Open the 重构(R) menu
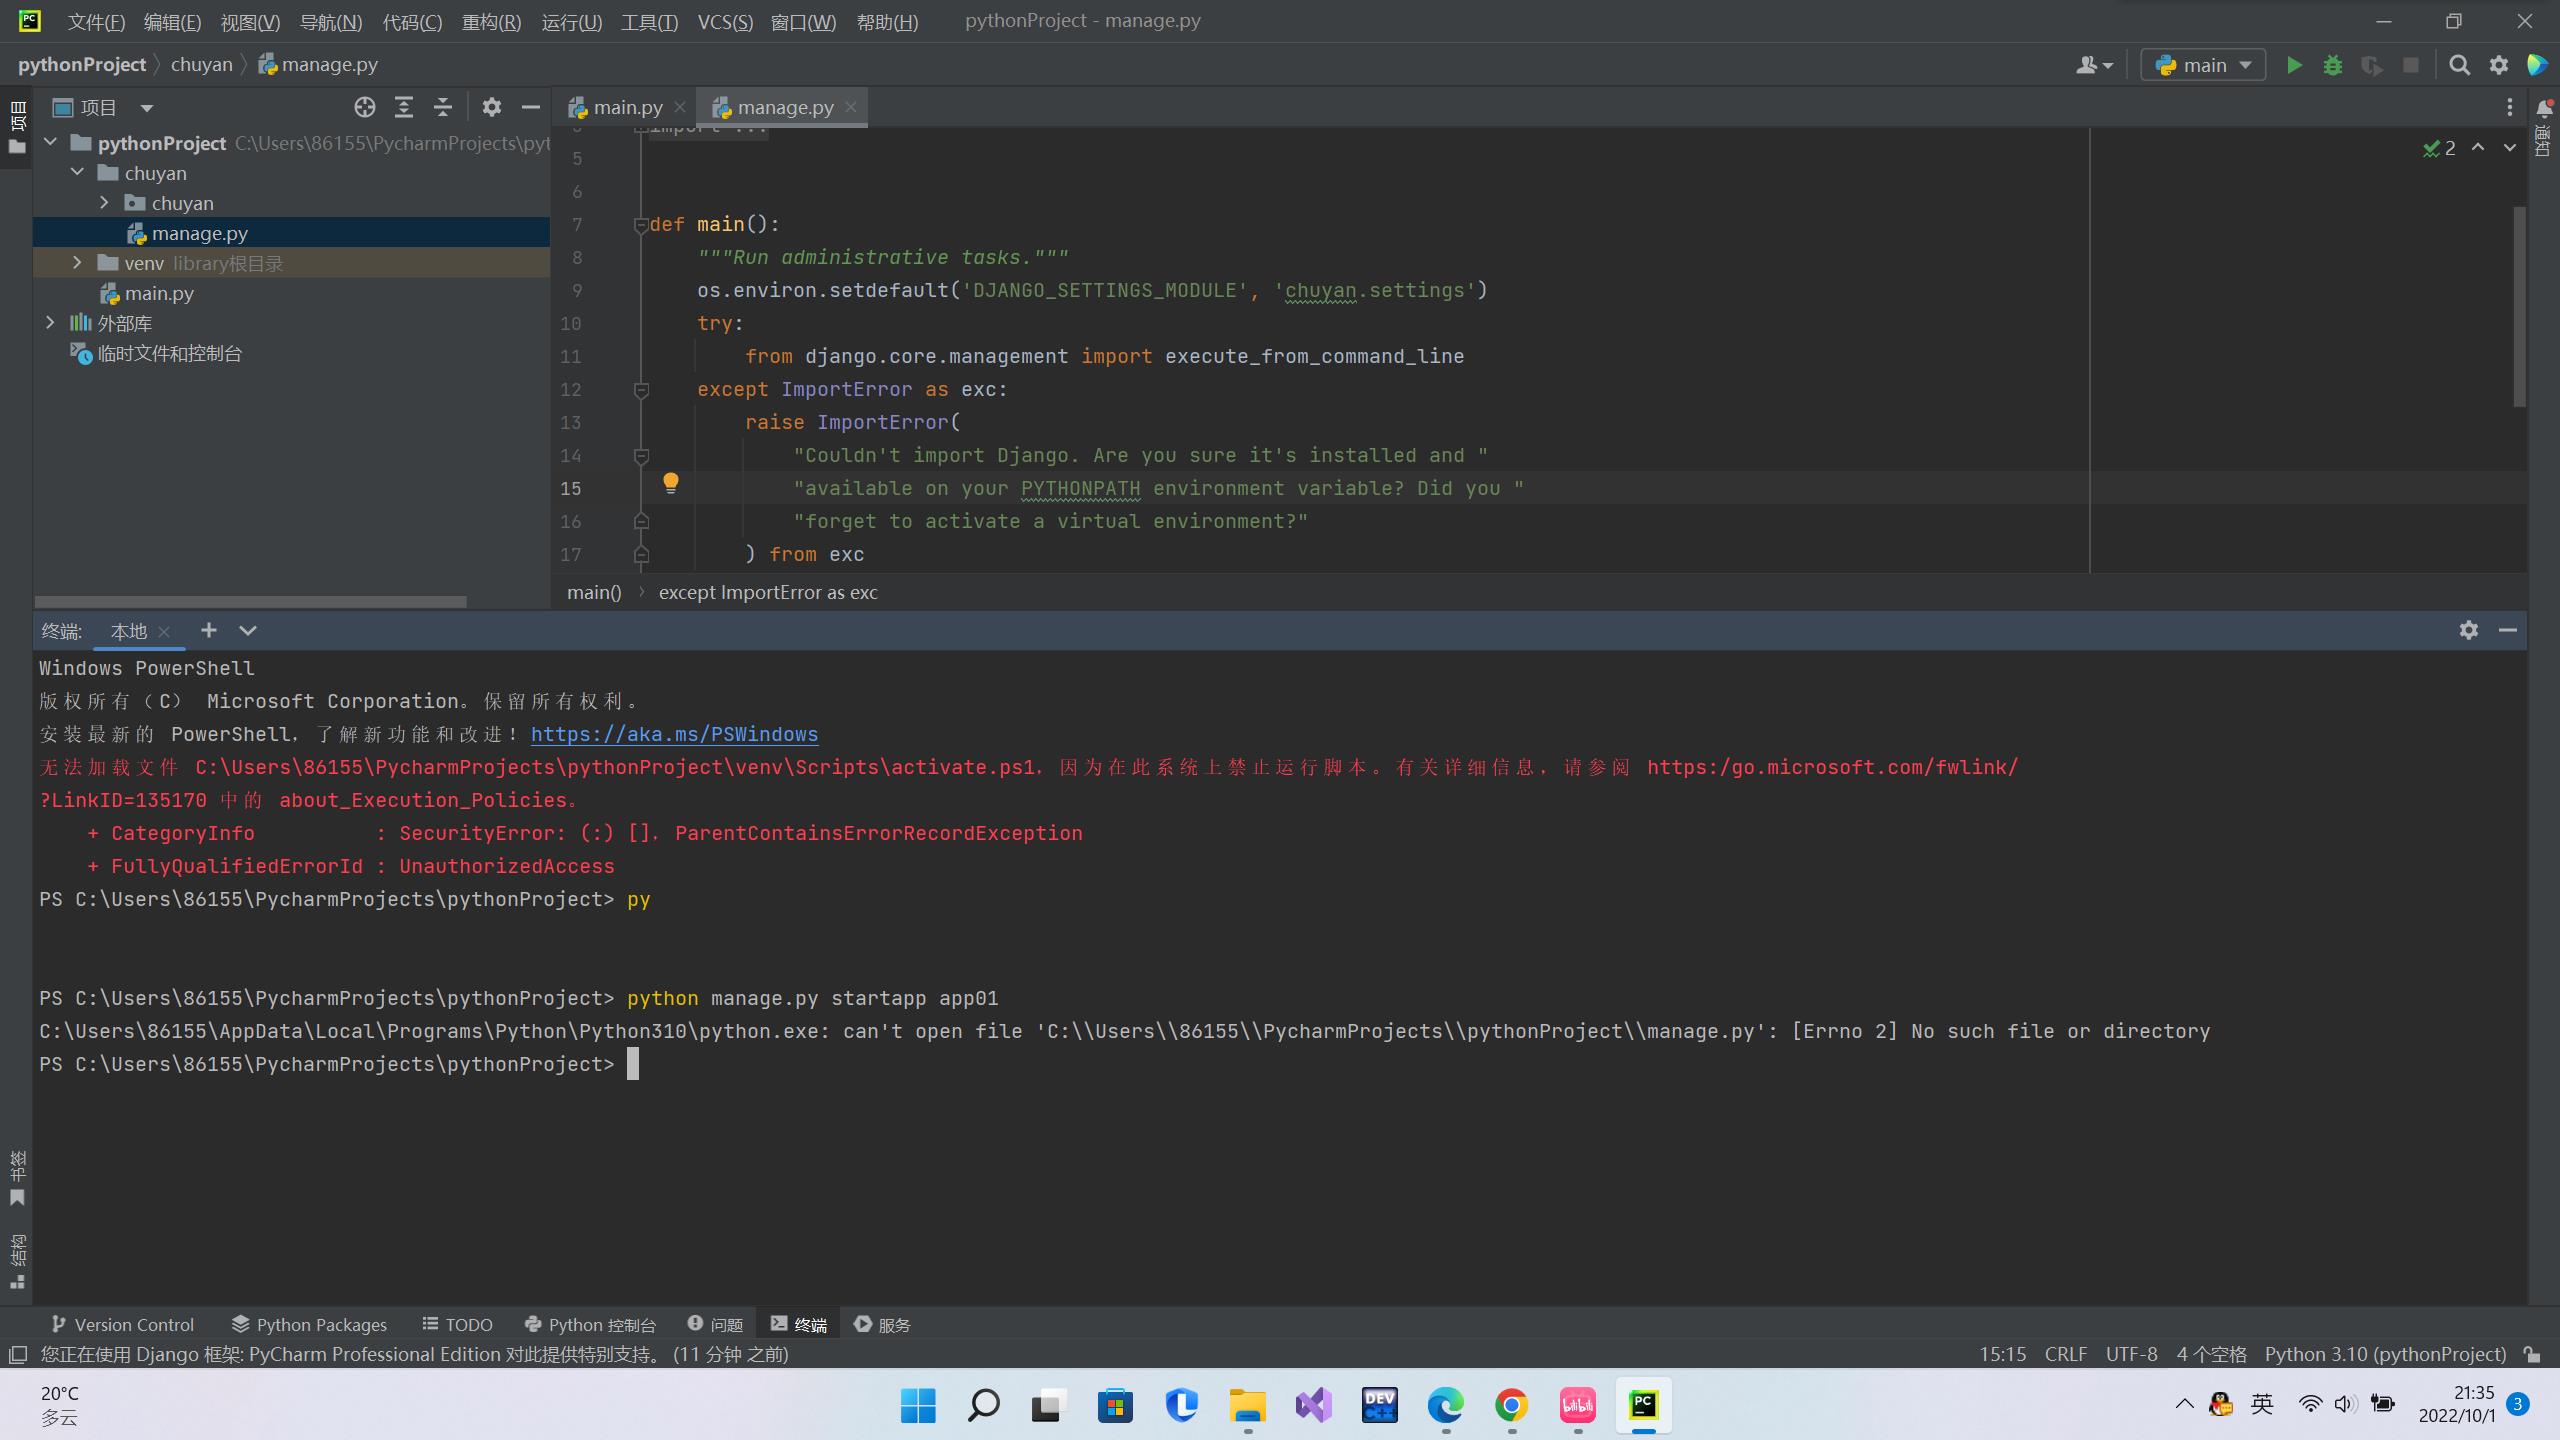Image resolution: width=2560 pixels, height=1440 pixels. 491,22
